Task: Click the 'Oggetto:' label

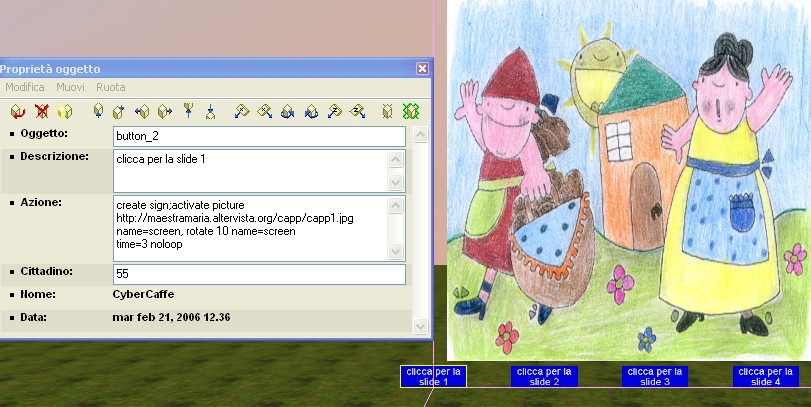Action: (x=44, y=133)
